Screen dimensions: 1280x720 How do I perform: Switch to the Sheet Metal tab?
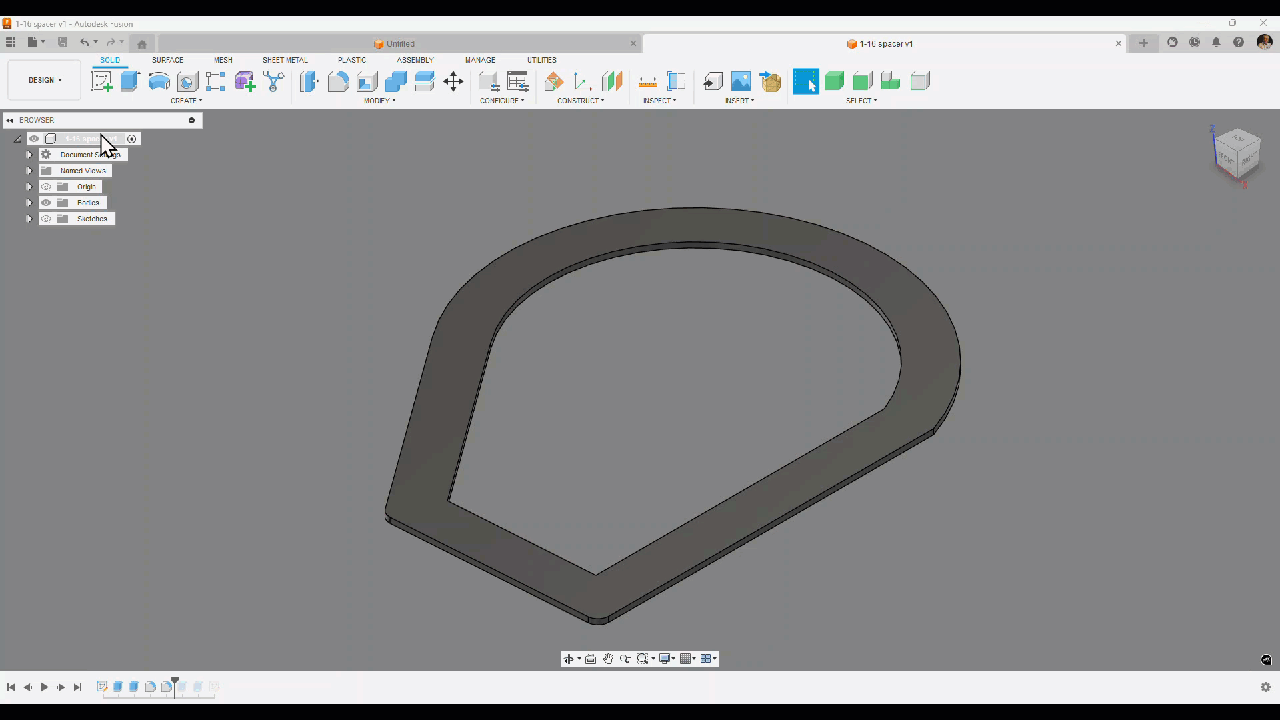(285, 60)
